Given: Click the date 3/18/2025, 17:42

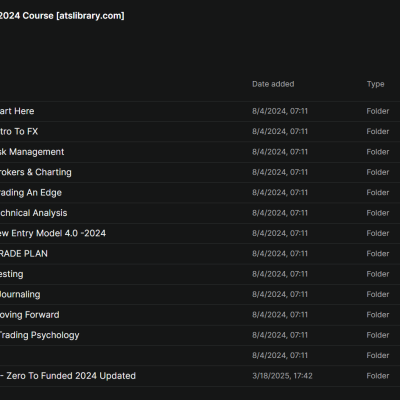Looking at the screenshot, I should point(282,376).
